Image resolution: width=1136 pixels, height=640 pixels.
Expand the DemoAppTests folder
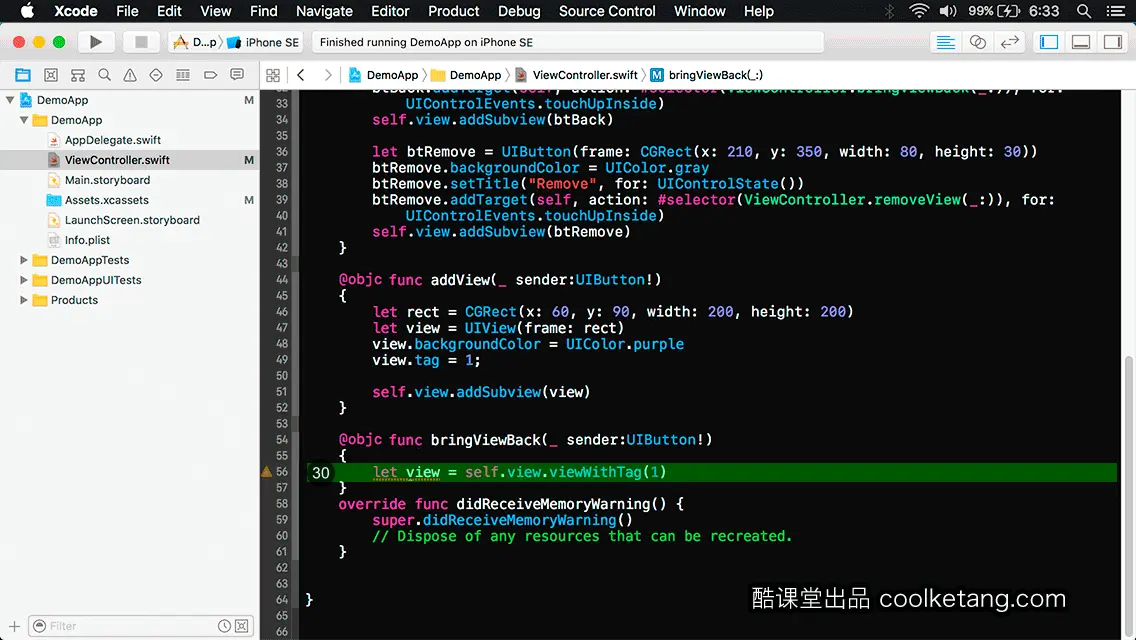(24, 260)
